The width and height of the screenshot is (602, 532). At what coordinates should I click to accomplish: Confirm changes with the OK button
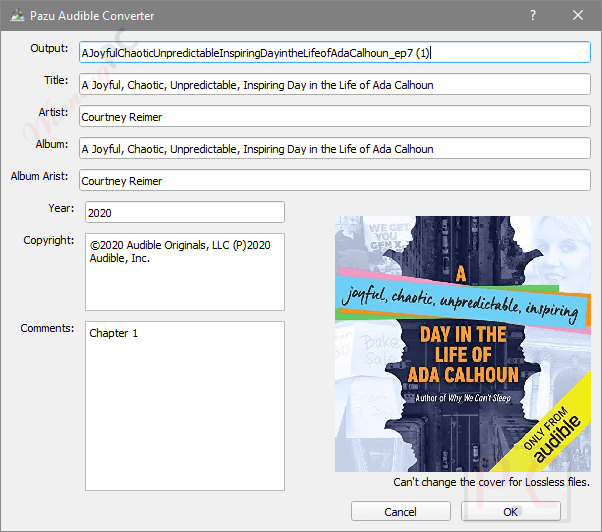pos(511,512)
